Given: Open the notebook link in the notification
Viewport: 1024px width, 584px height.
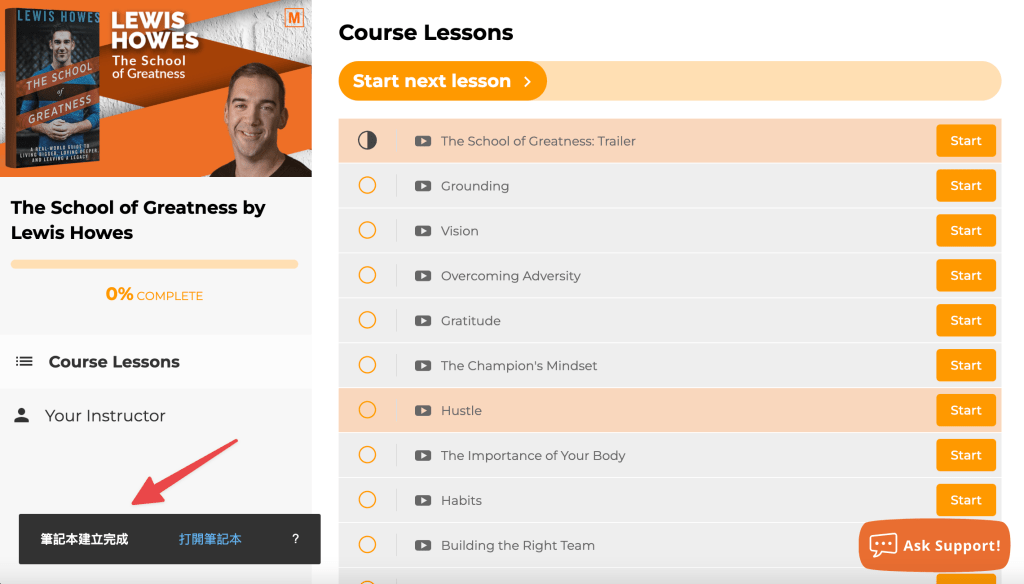Looking at the screenshot, I should pos(210,539).
